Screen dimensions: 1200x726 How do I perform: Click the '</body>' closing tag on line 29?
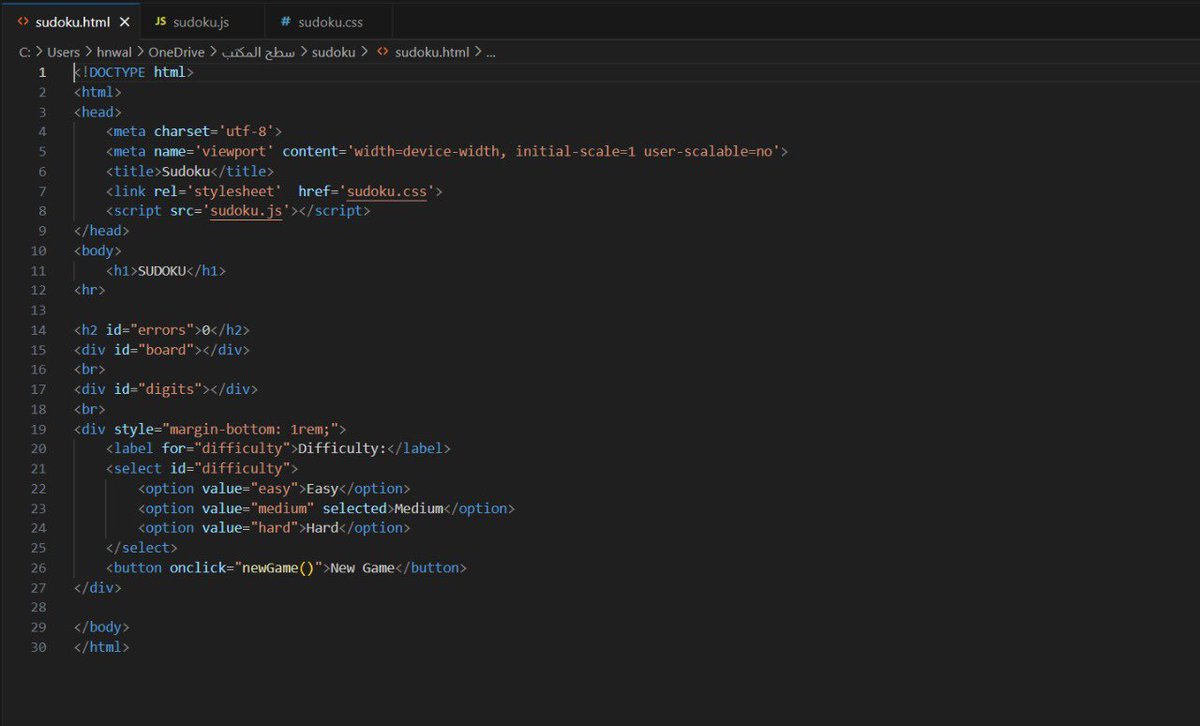(x=102, y=627)
